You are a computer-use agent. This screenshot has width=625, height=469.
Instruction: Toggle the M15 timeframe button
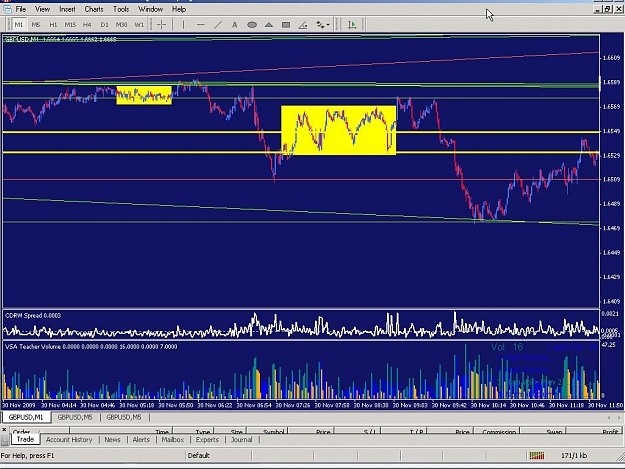[x=70, y=25]
